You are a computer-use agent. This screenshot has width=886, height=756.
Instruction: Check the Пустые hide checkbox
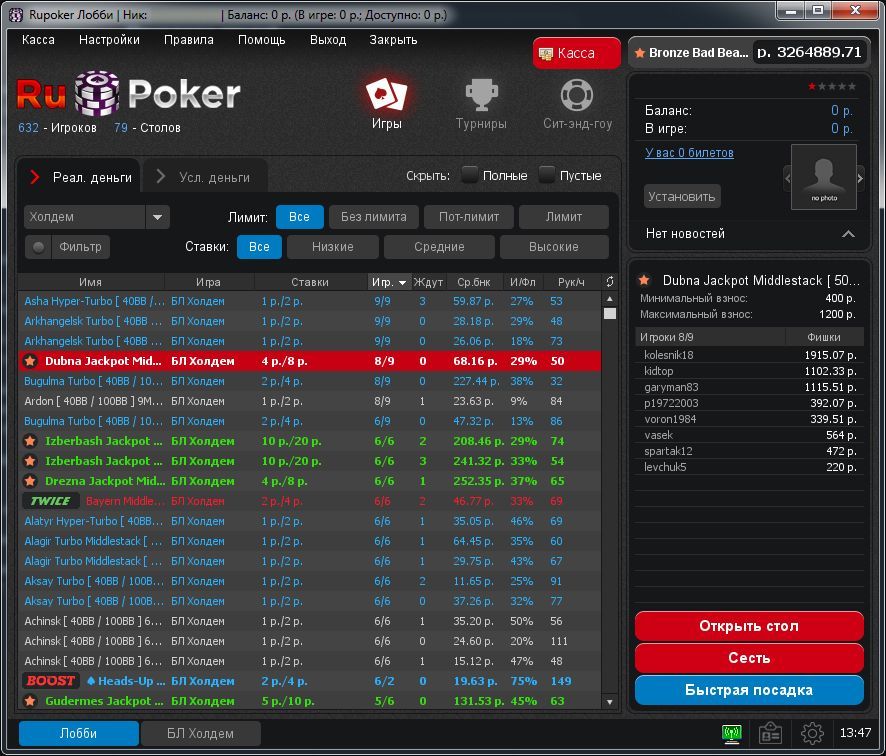point(546,175)
